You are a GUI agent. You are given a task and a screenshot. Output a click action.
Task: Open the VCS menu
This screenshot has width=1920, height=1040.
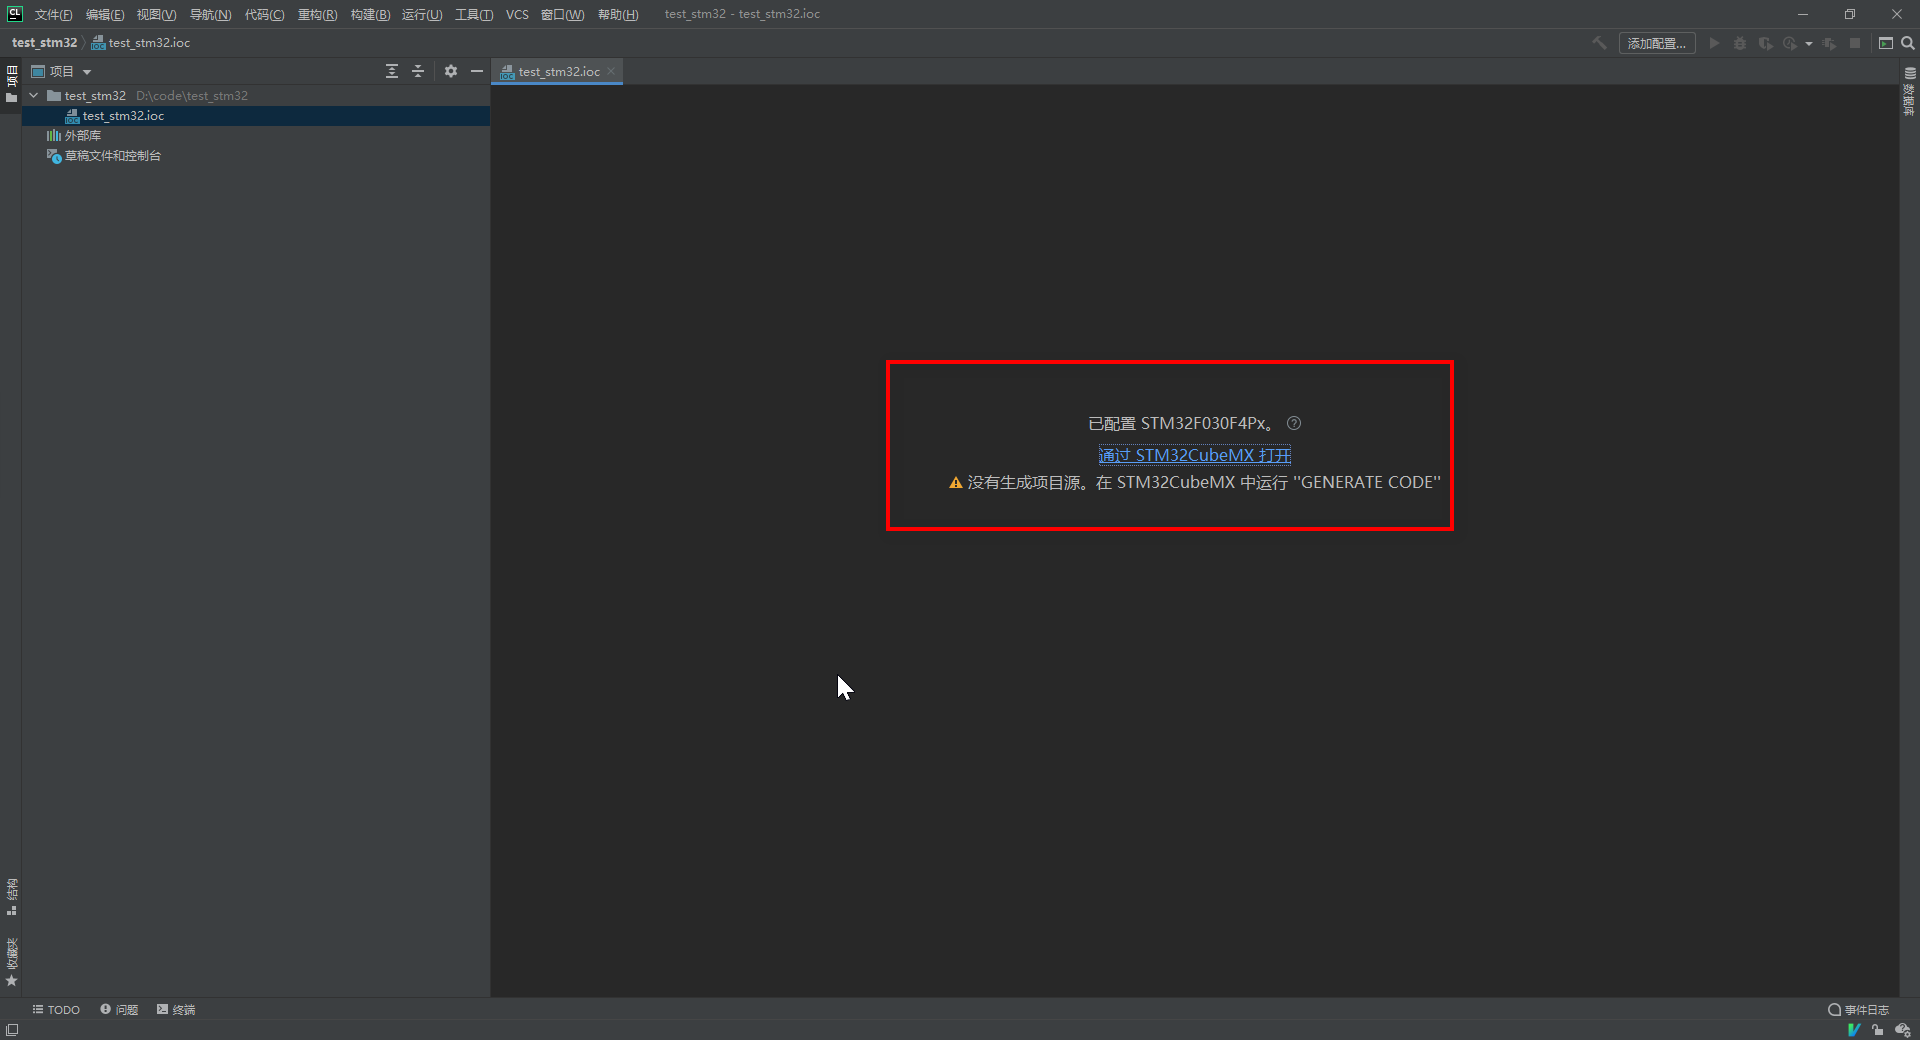coord(517,14)
